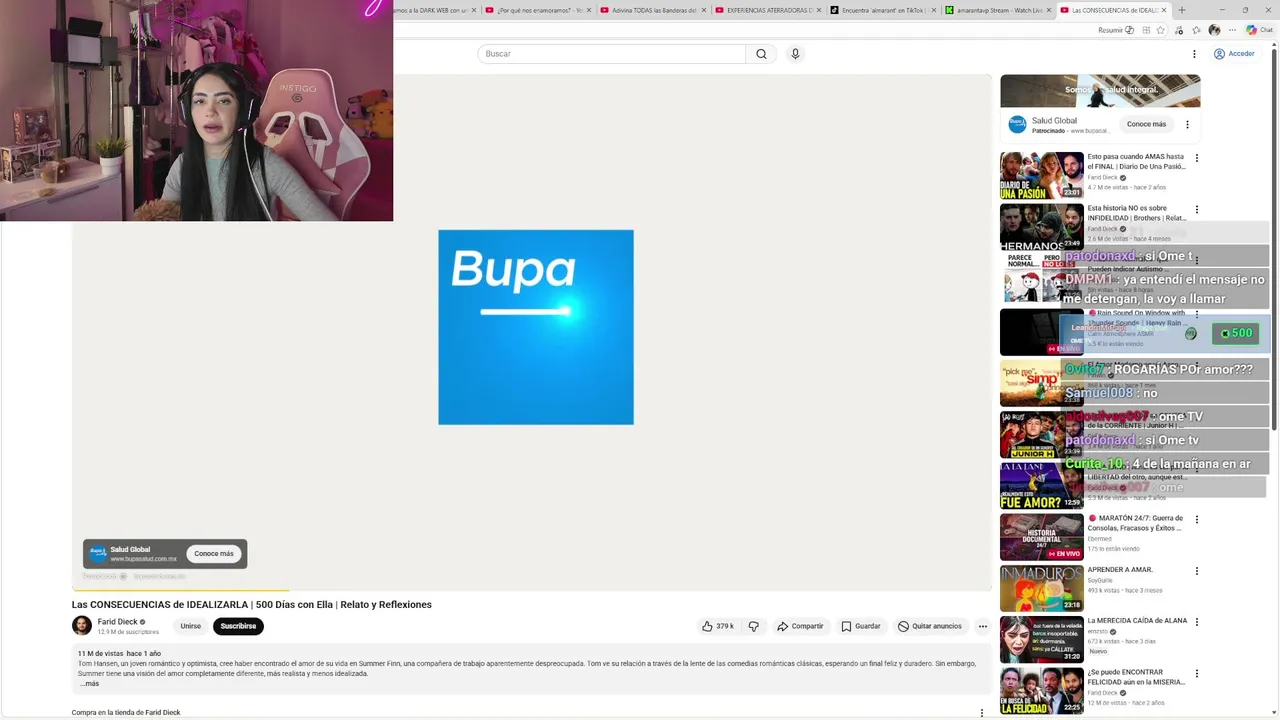Click Salud Global Bupa sidebar logo
This screenshot has height=720, width=1280.
coord(1017,125)
